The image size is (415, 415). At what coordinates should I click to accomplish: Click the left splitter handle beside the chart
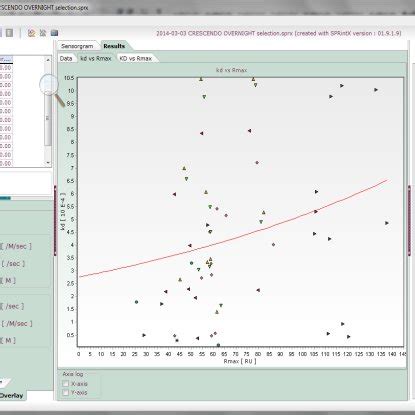coord(55,221)
